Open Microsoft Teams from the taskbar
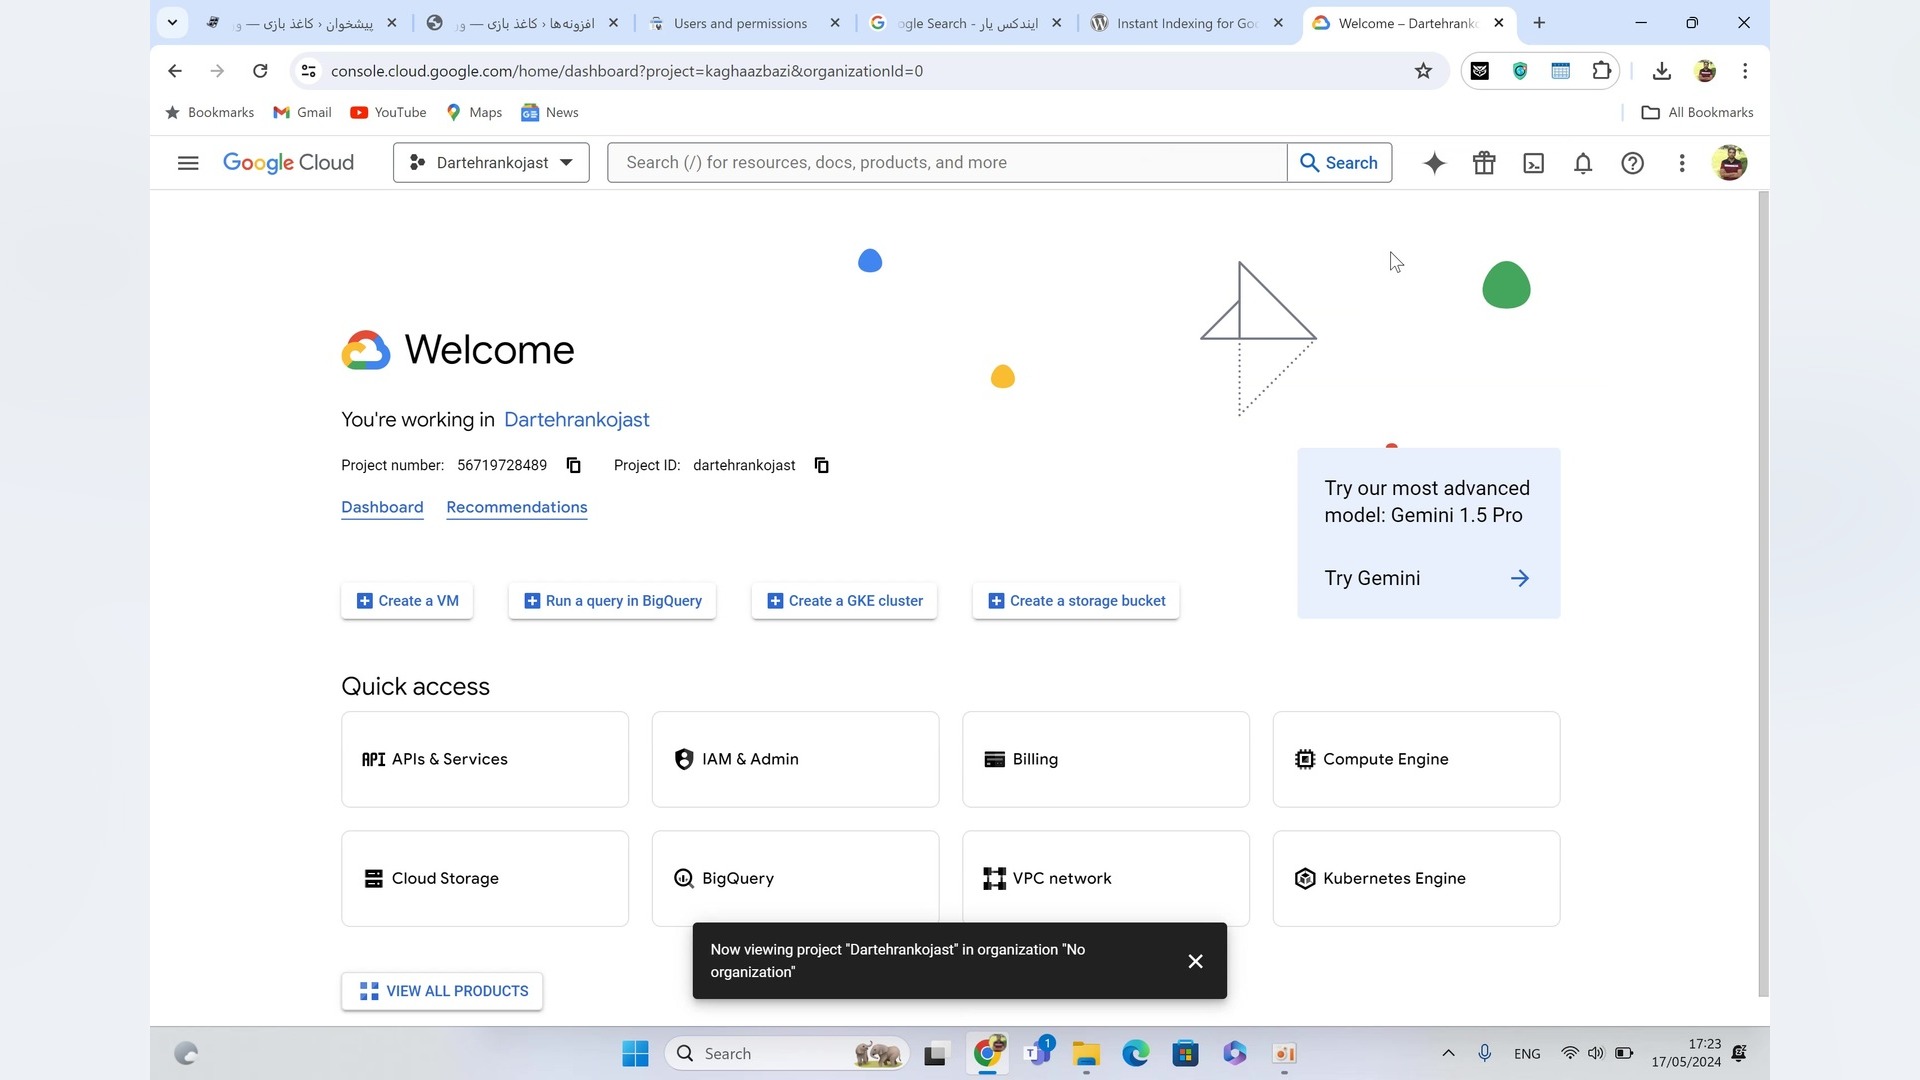1920x1080 pixels. point(1037,1053)
